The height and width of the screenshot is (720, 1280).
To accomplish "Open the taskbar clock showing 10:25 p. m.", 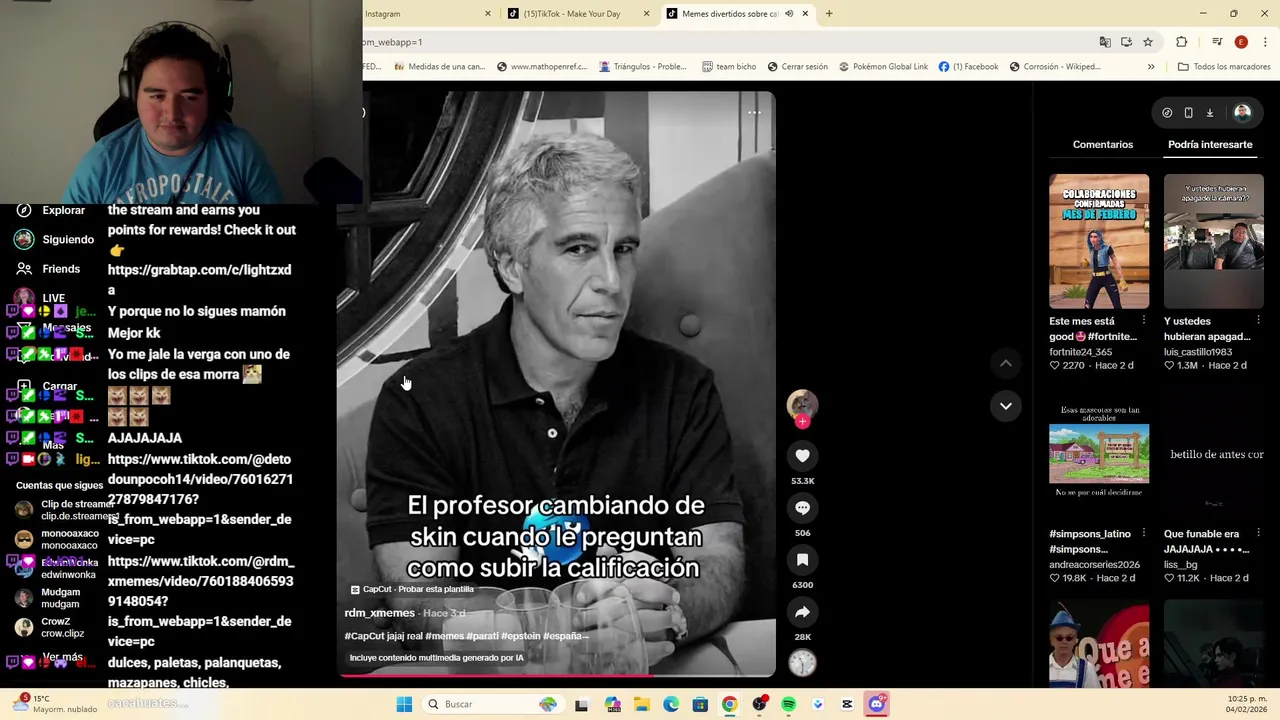I will click(1246, 704).
